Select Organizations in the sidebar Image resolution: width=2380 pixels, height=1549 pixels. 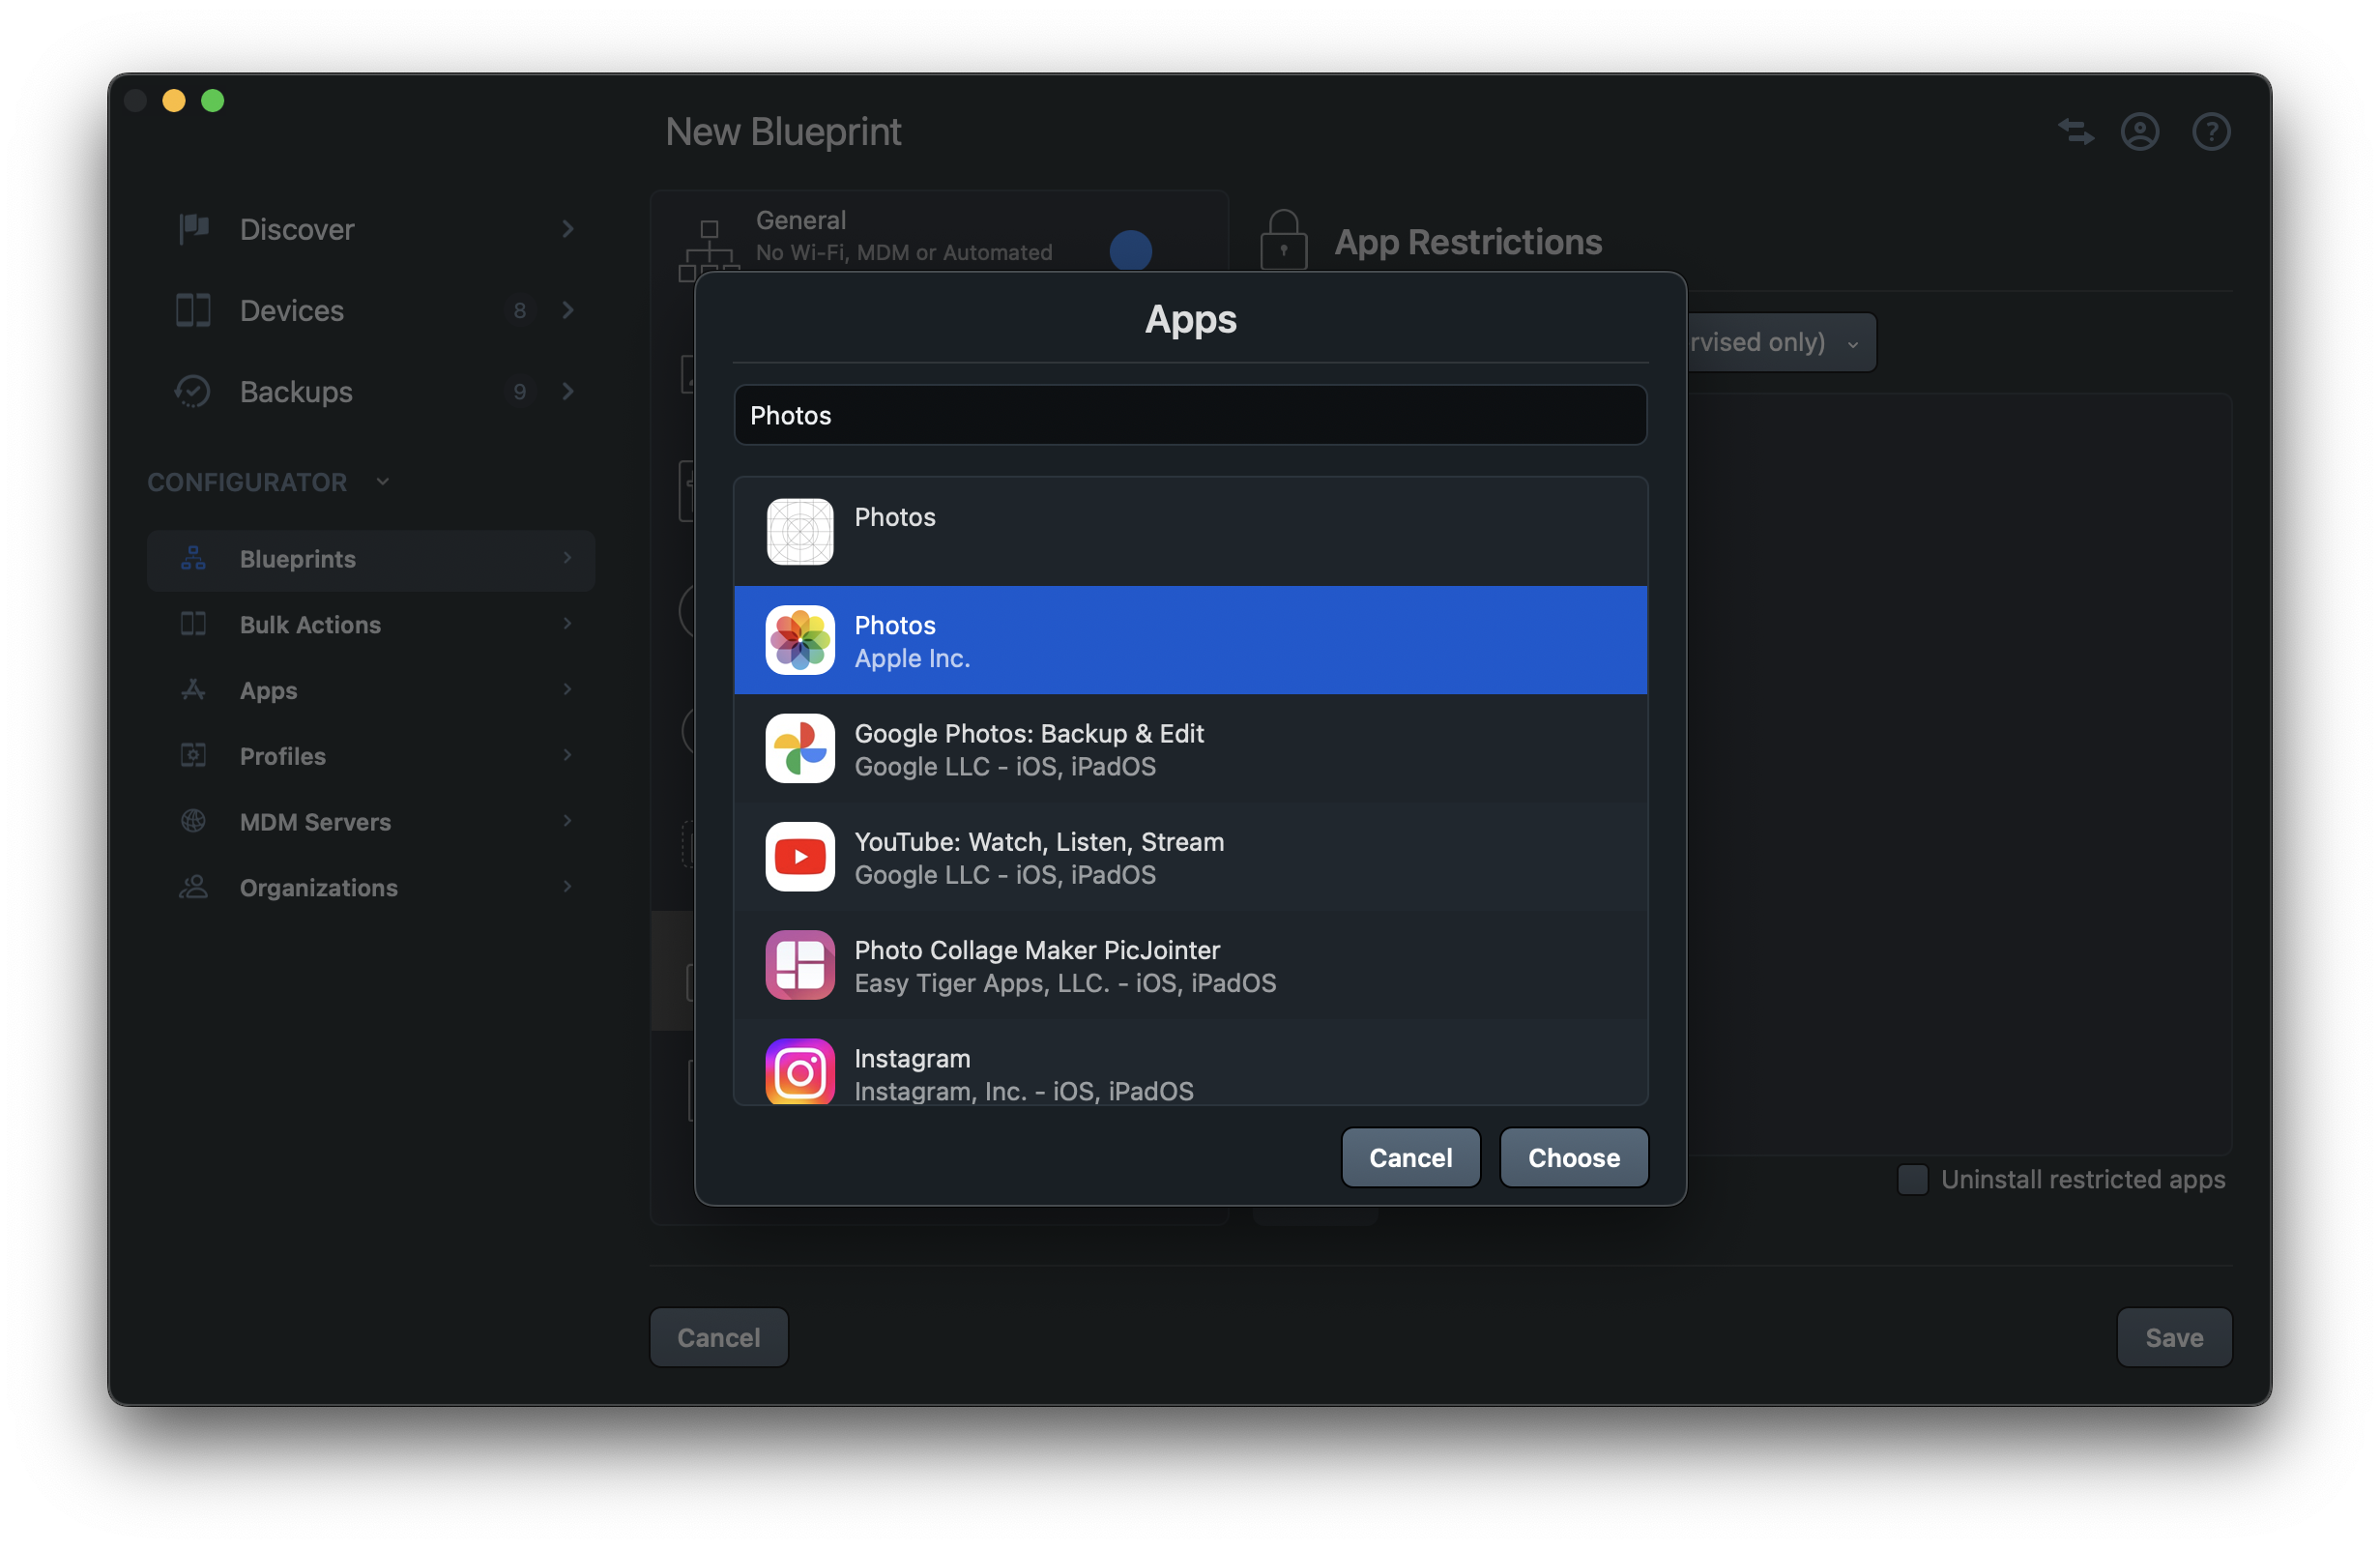371,887
